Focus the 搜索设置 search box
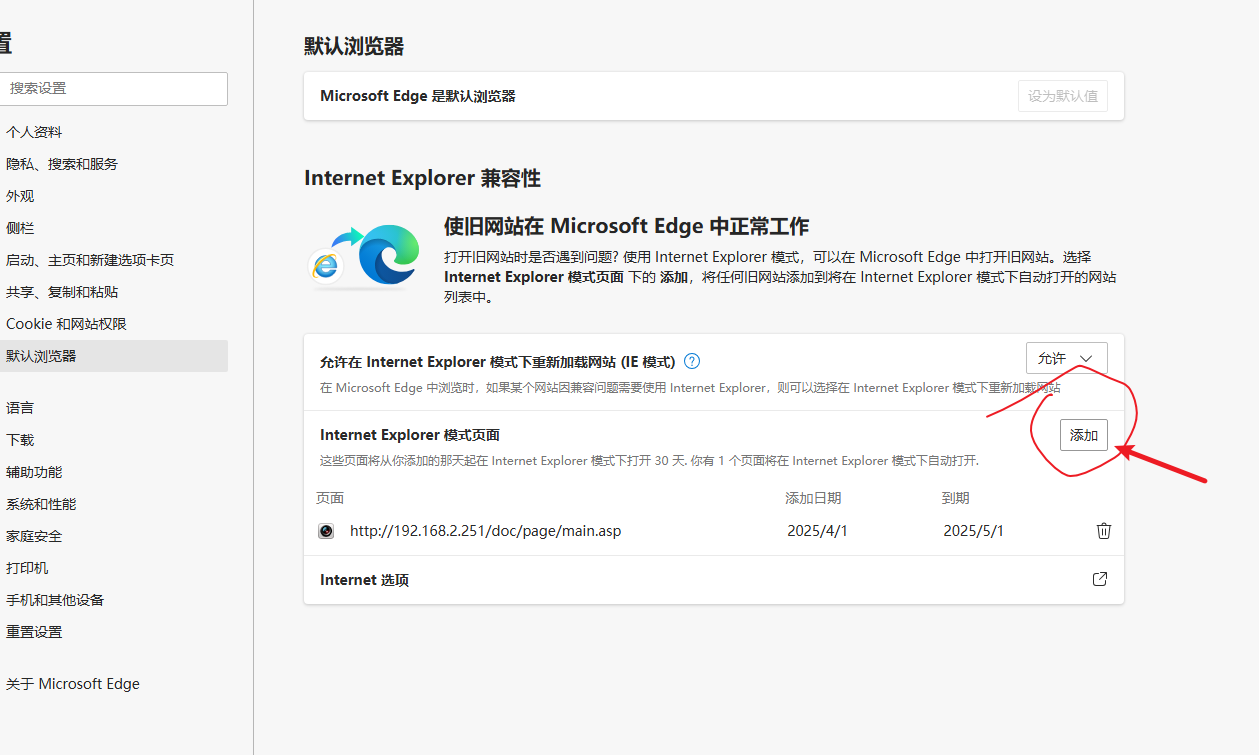Image resolution: width=1259 pixels, height=755 pixels. pos(114,88)
